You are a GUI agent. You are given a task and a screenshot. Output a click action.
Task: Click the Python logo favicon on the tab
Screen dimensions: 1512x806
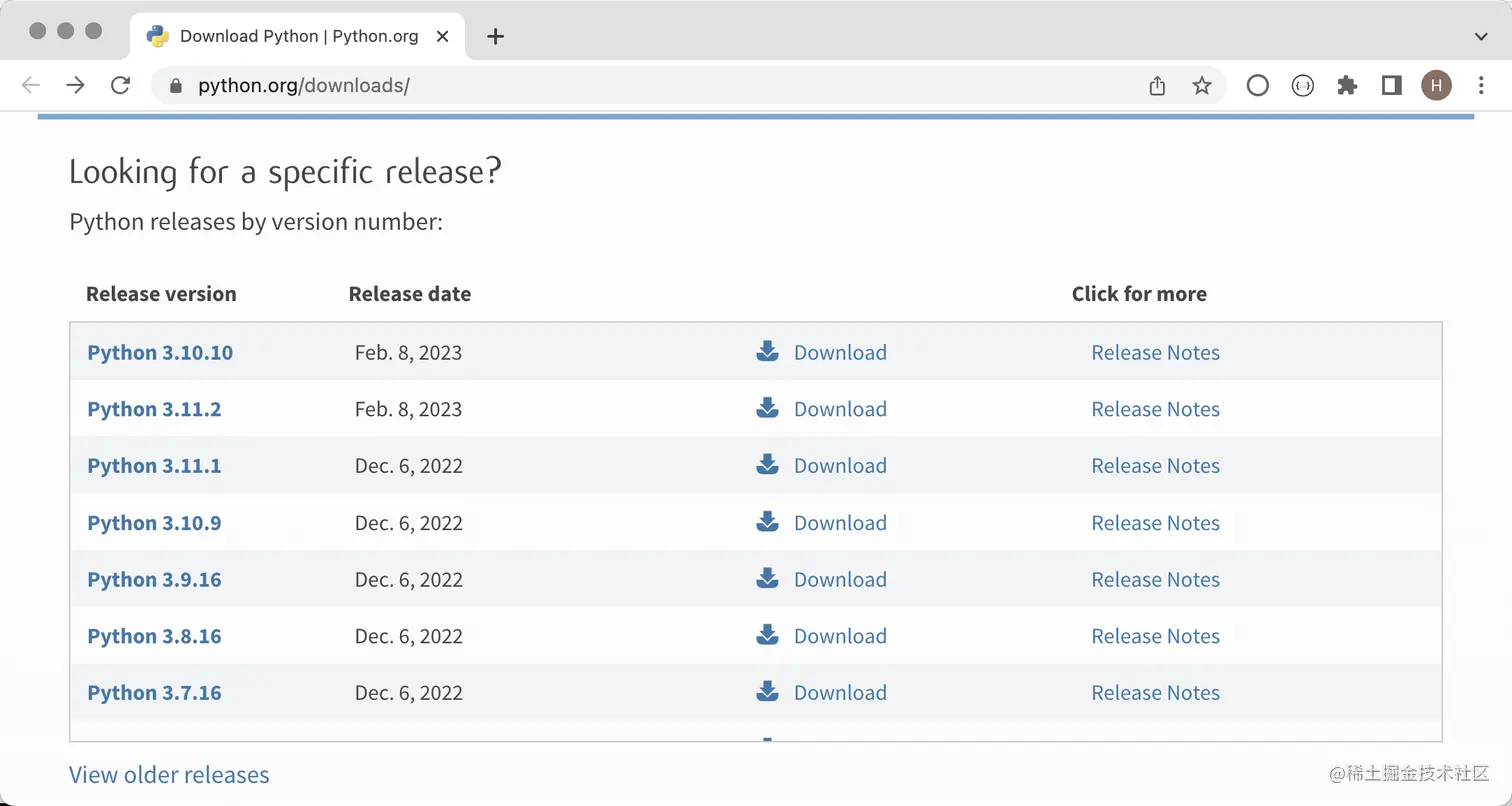tap(159, 36)
